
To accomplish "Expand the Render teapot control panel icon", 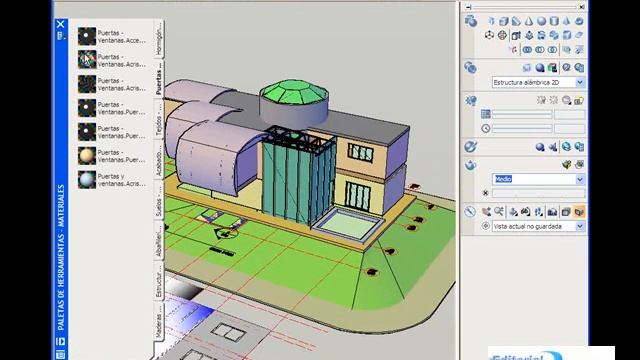I will pos(470,165).
